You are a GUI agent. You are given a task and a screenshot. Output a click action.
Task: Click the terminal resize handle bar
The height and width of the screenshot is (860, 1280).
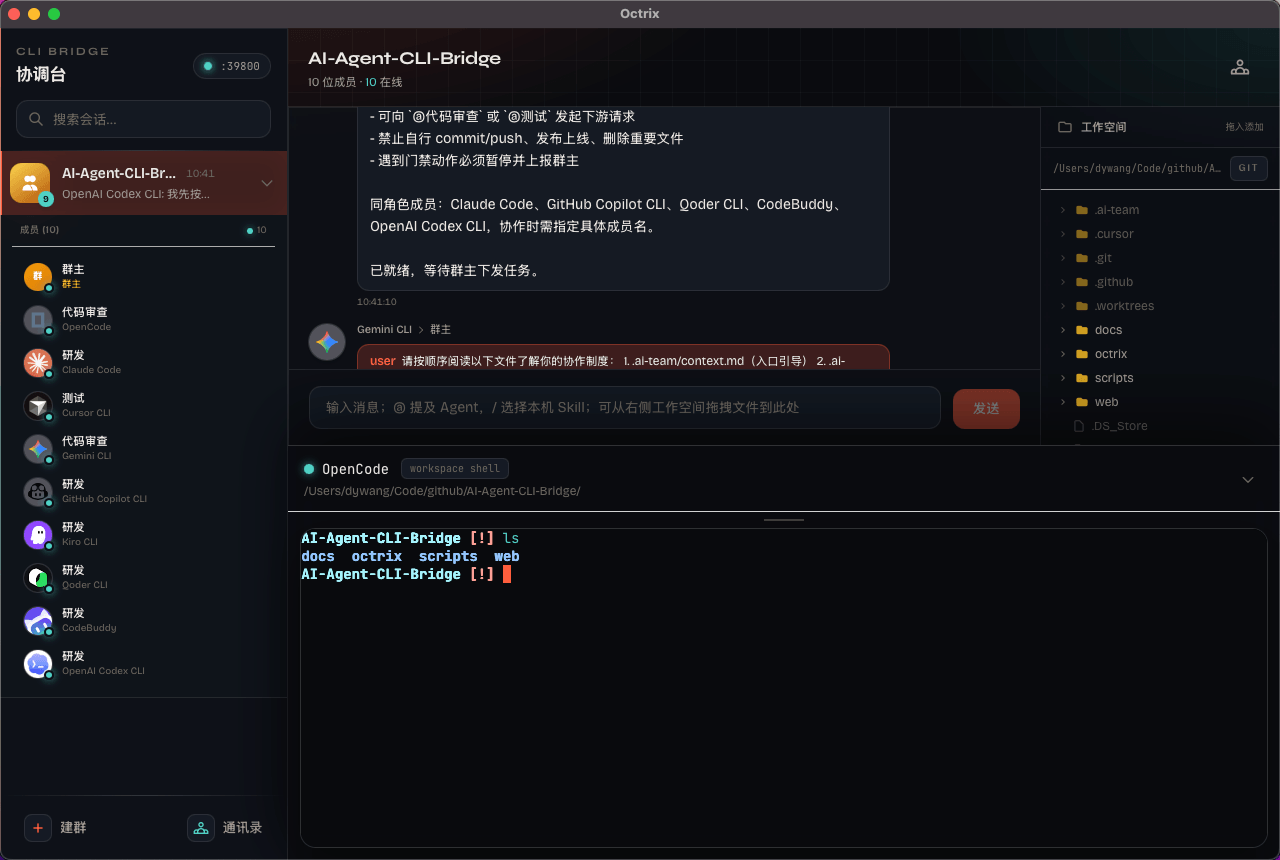click(783, 520)
